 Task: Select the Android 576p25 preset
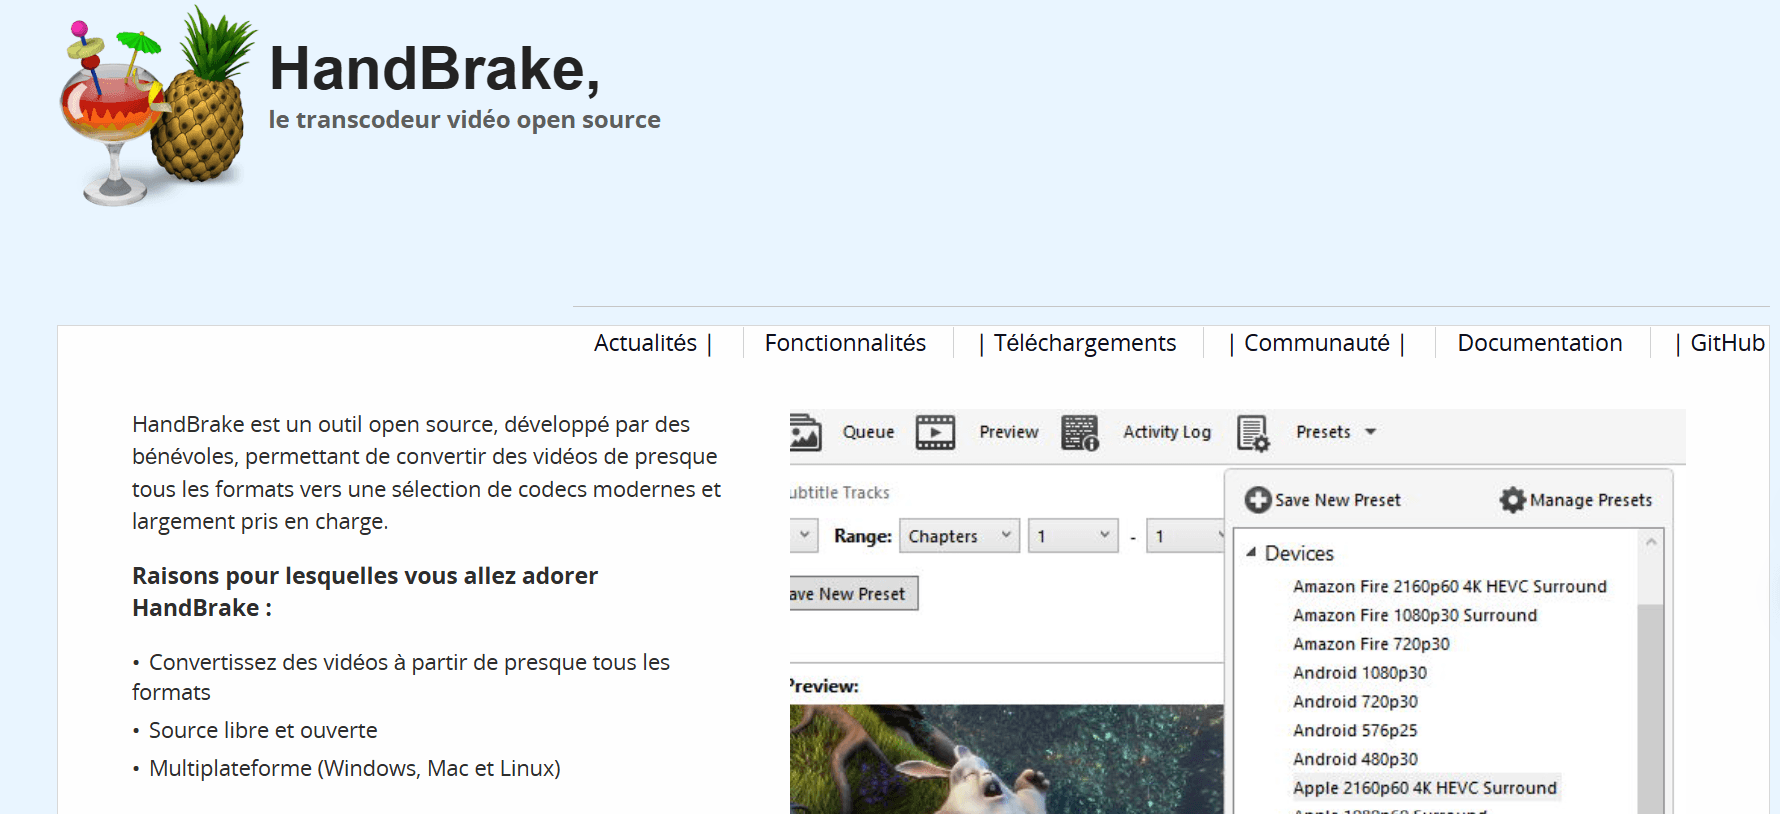point(1355,731)
